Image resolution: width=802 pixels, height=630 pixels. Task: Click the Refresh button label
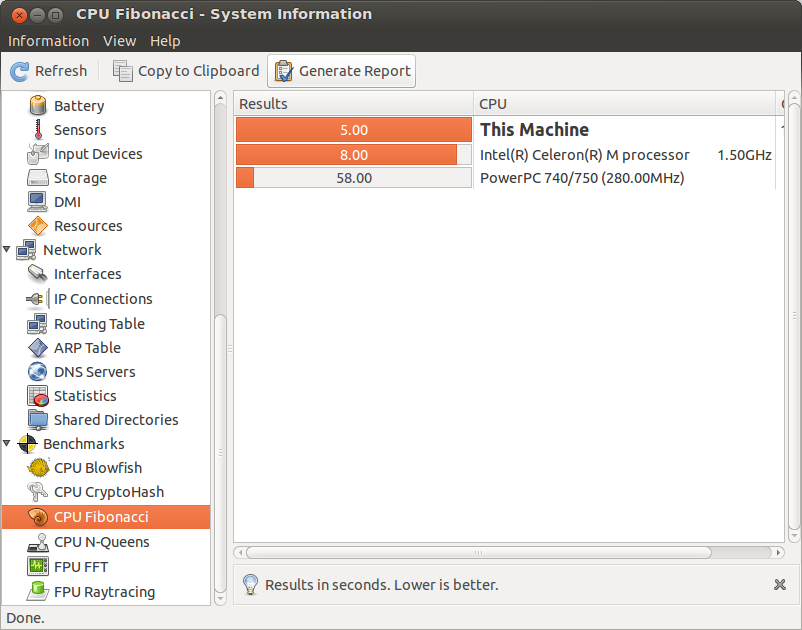(x=61, y=71)
